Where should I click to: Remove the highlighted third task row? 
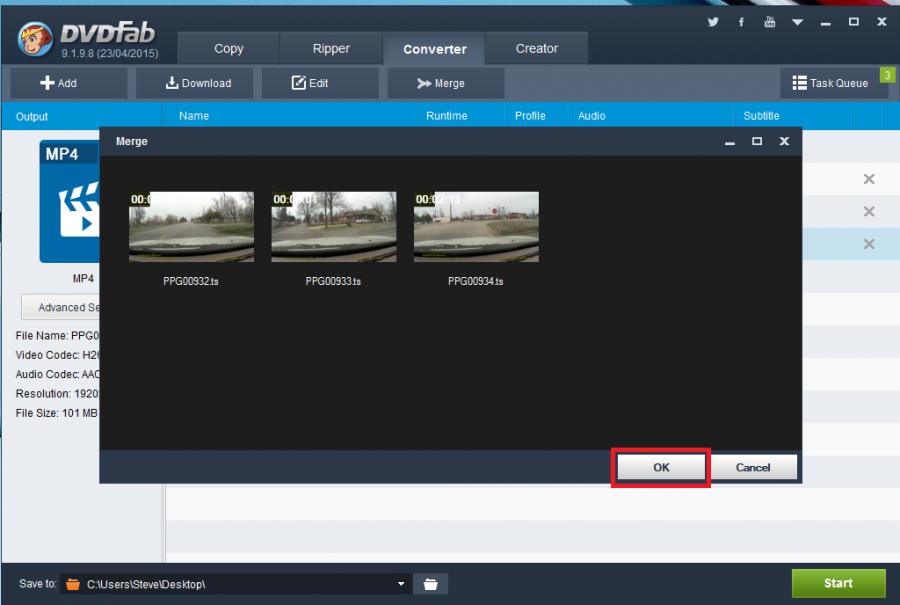point(868,244)
